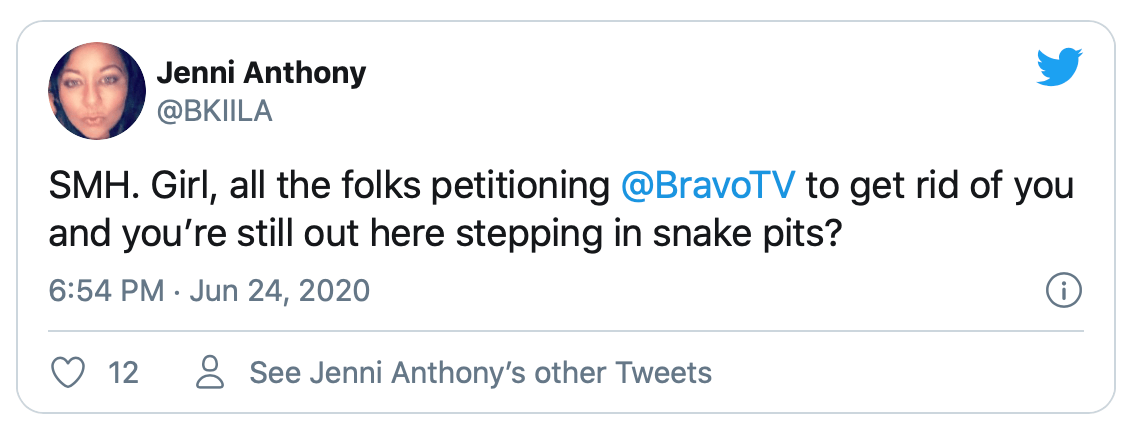Follow the @BravoTV mention link
Image resolution: width=1132 pixels, height=432 pixels.
(x=709, y=186)
